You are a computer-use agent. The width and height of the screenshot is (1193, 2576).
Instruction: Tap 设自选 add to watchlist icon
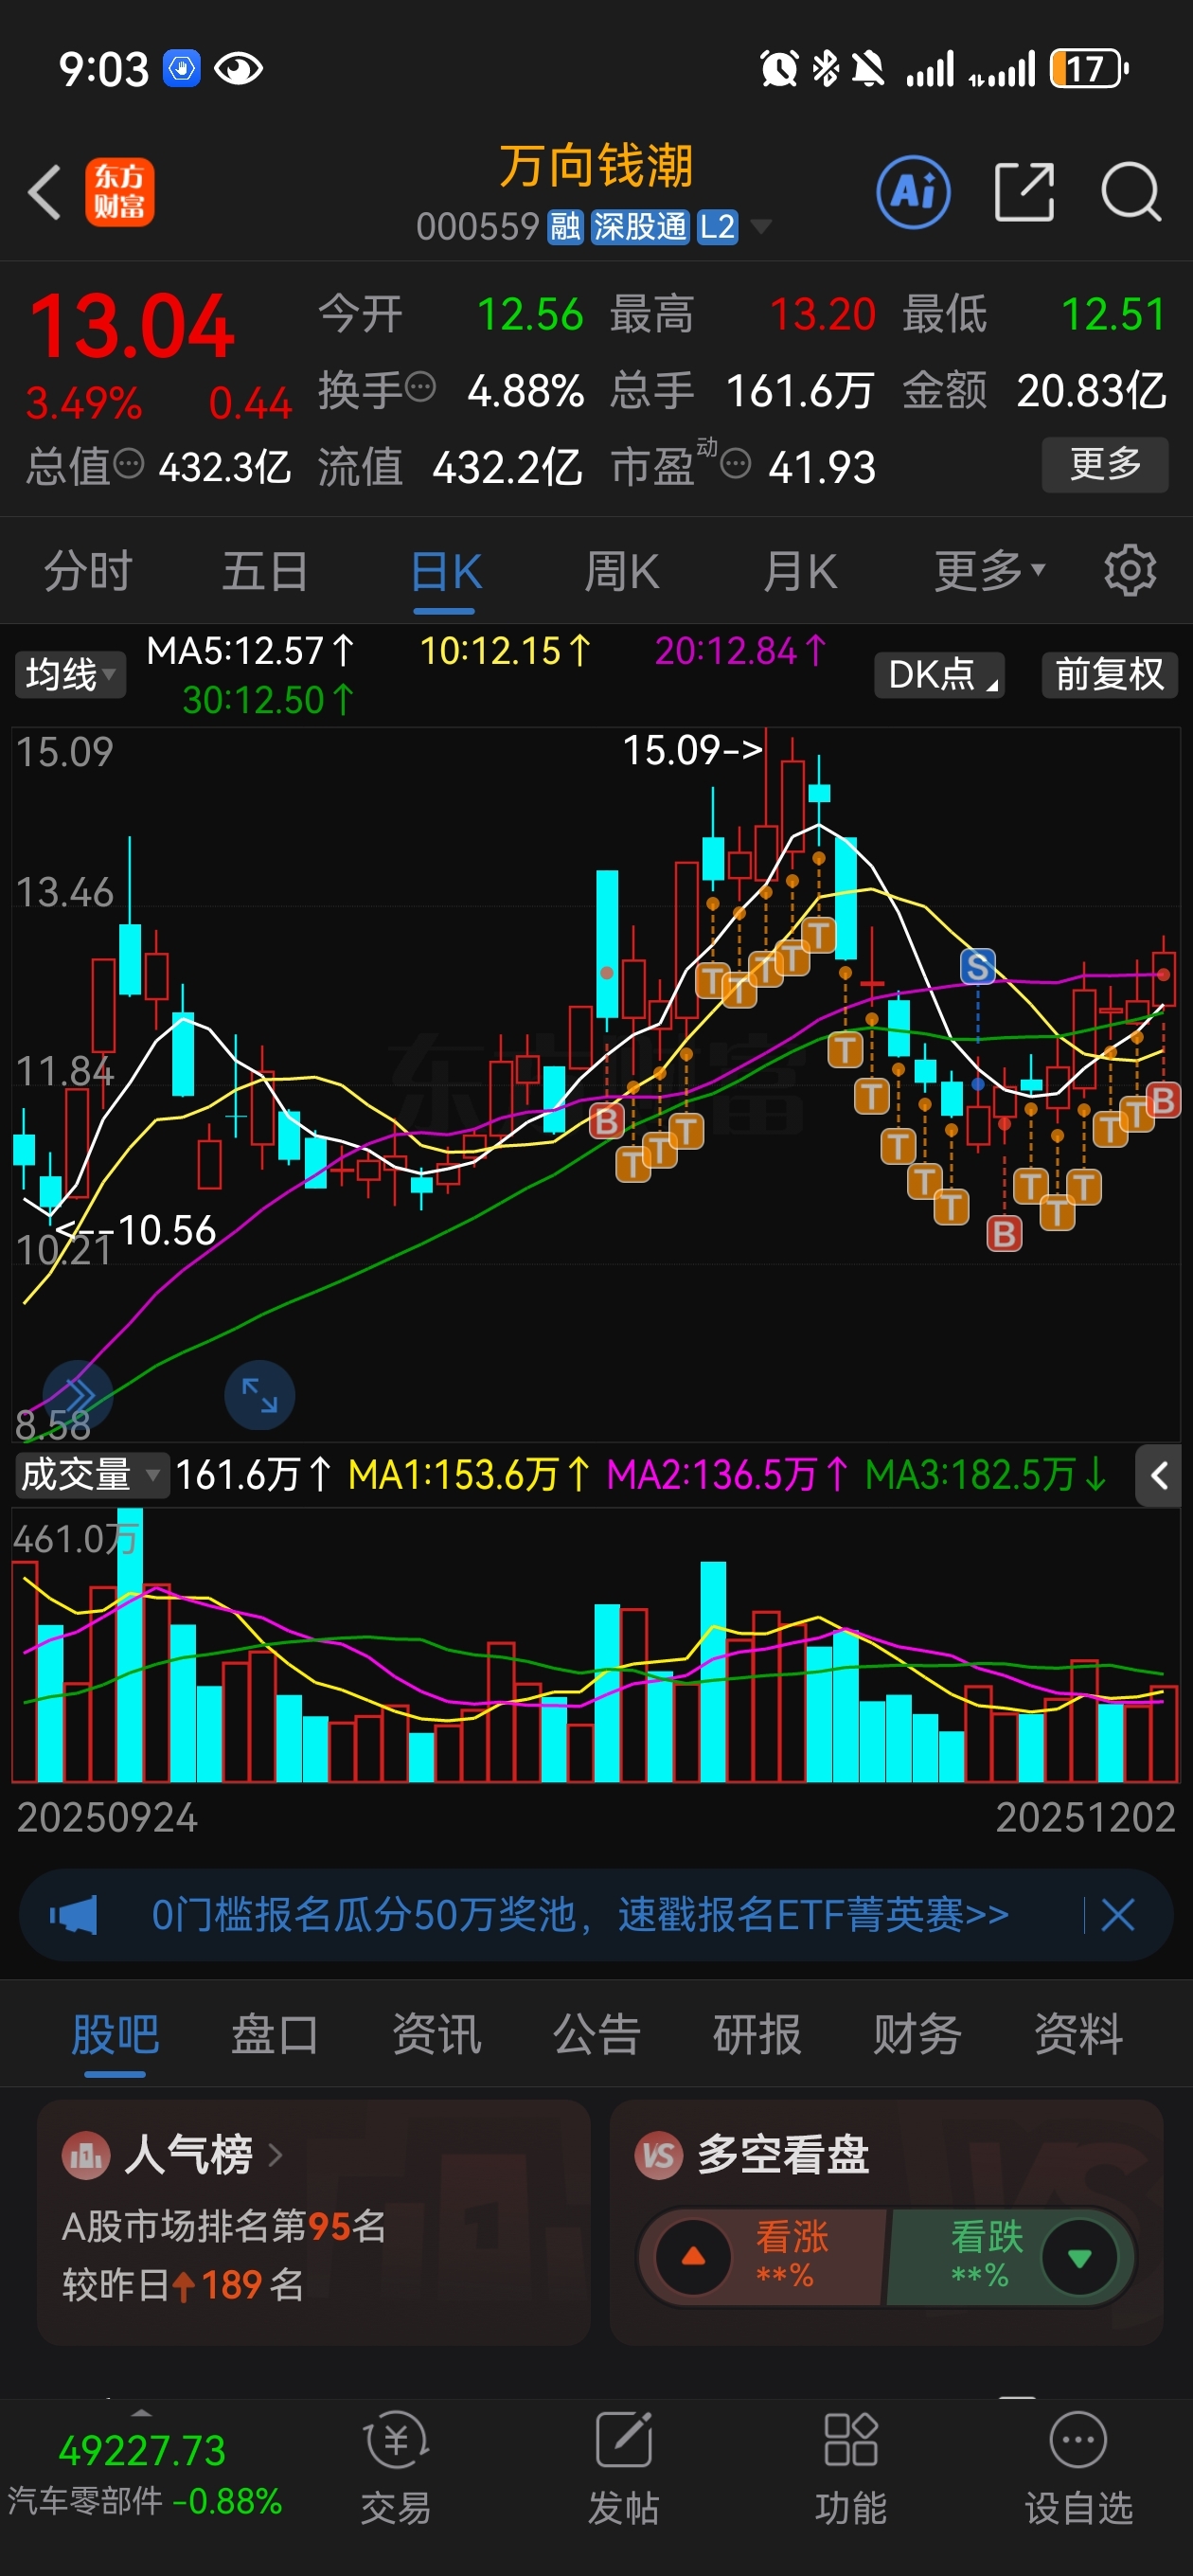pos(1079,2467)
